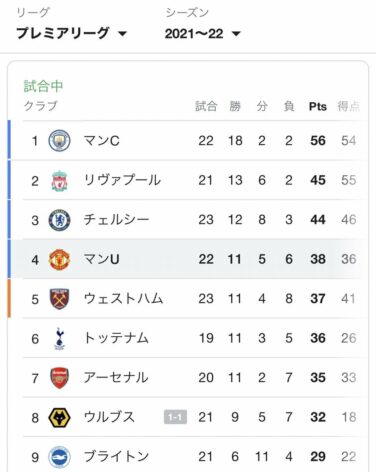Open the リーグ プレミアリーグ dropdown
This screenshot has width=376, height=472.
click(x=71, y=33)
